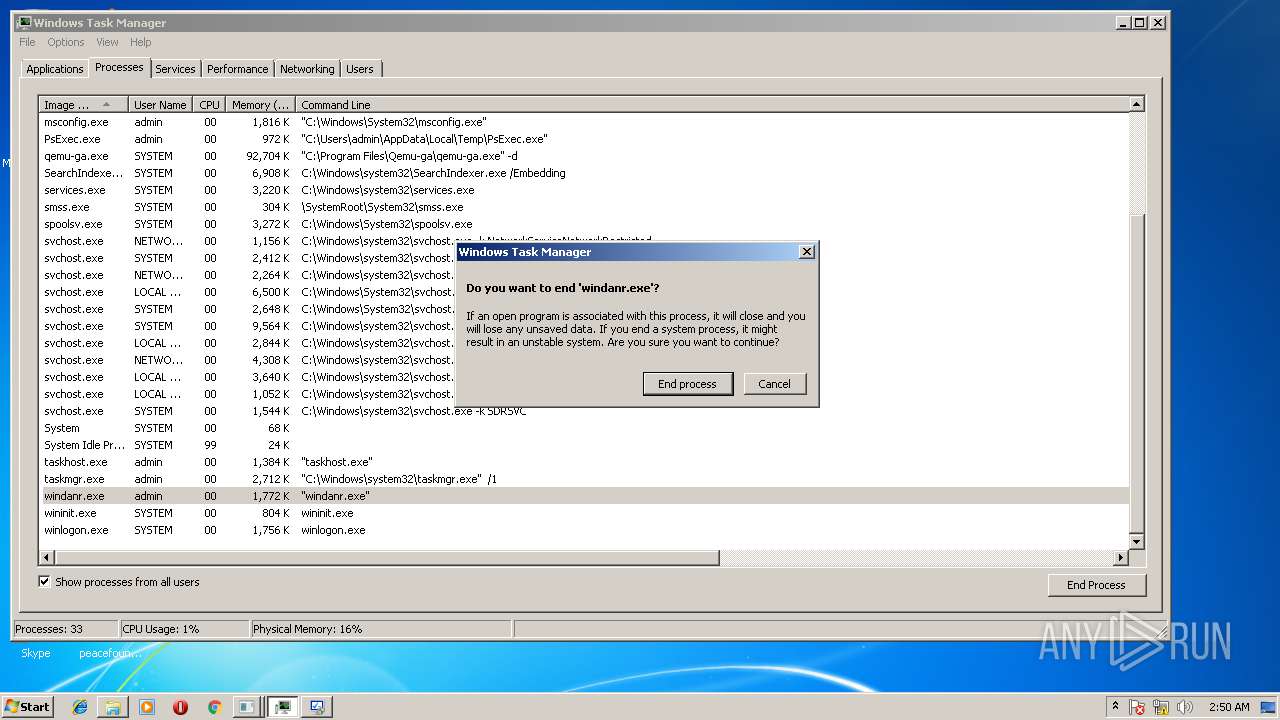Select the wininit.exe process row
Image resolution: width=1280 pixels, height=720 pixels.
584,513
